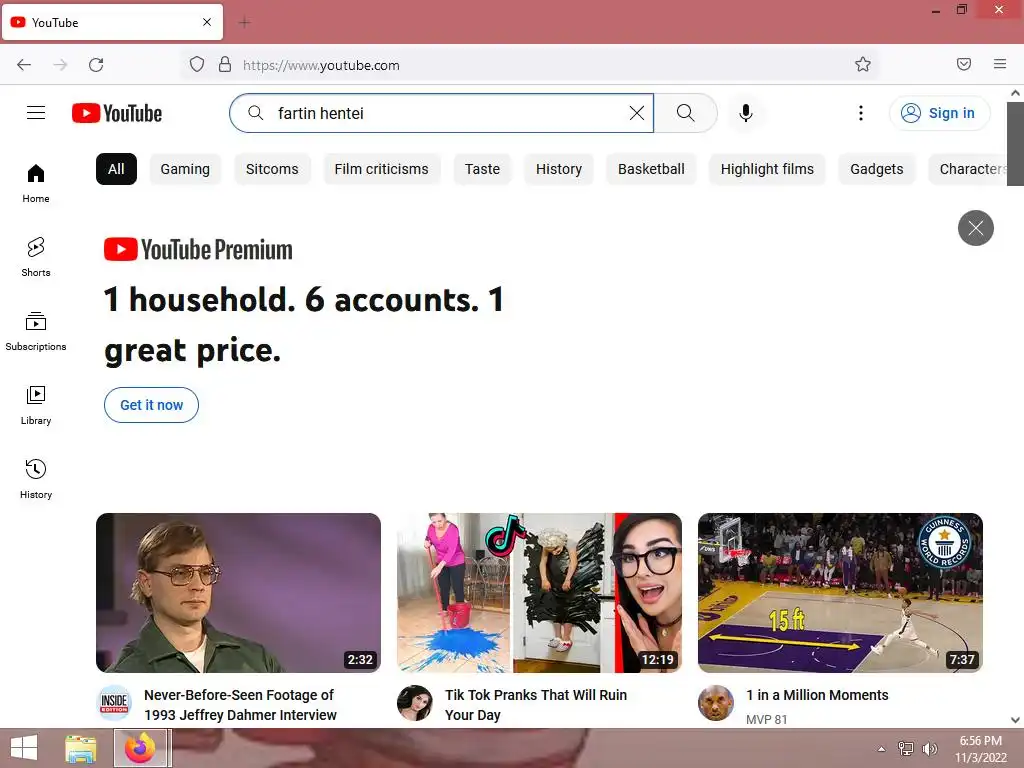Screen dimensions: 1024x768
Task: Select the All filter chip
Action: click(116, 169)
